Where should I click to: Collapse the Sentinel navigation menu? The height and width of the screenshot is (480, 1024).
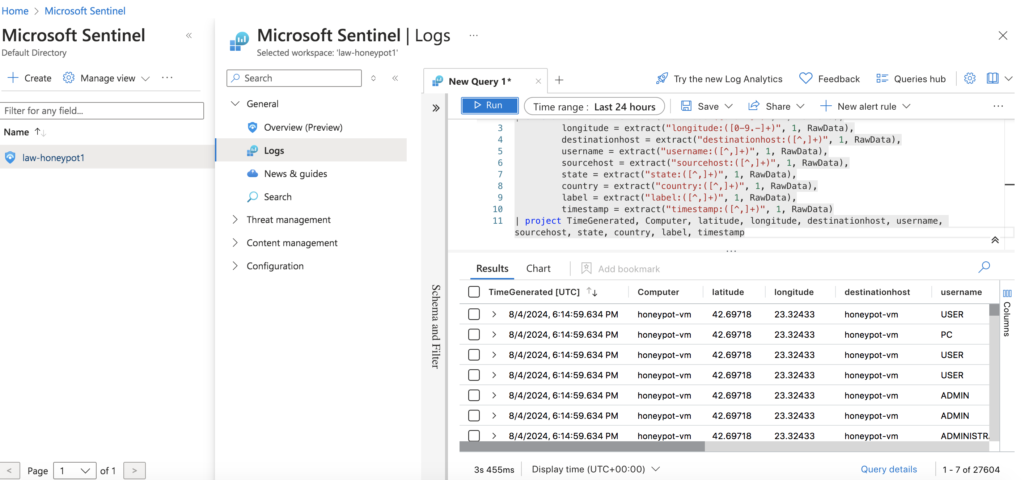pyautogui.click(x=395, y=78)
